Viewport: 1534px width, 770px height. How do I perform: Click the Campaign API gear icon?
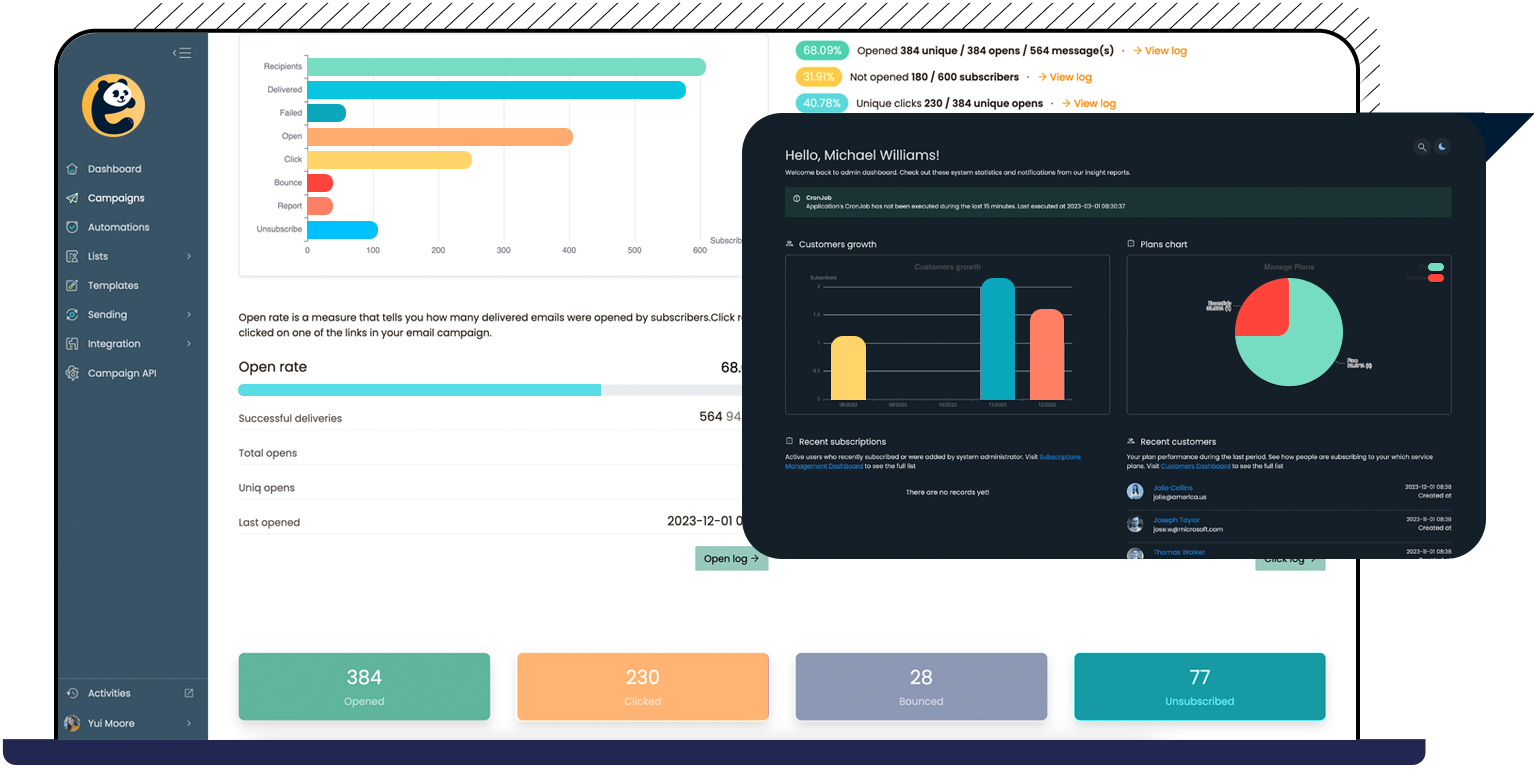click(x=72, y=373)
